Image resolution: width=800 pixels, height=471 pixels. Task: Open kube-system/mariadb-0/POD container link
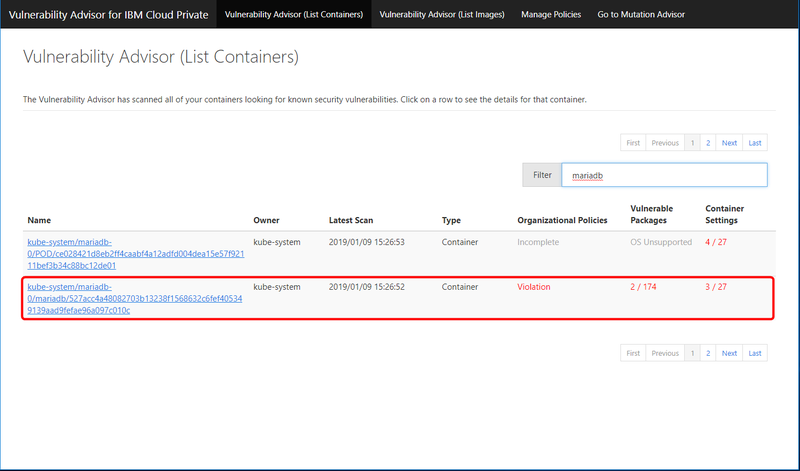point(136,254)
